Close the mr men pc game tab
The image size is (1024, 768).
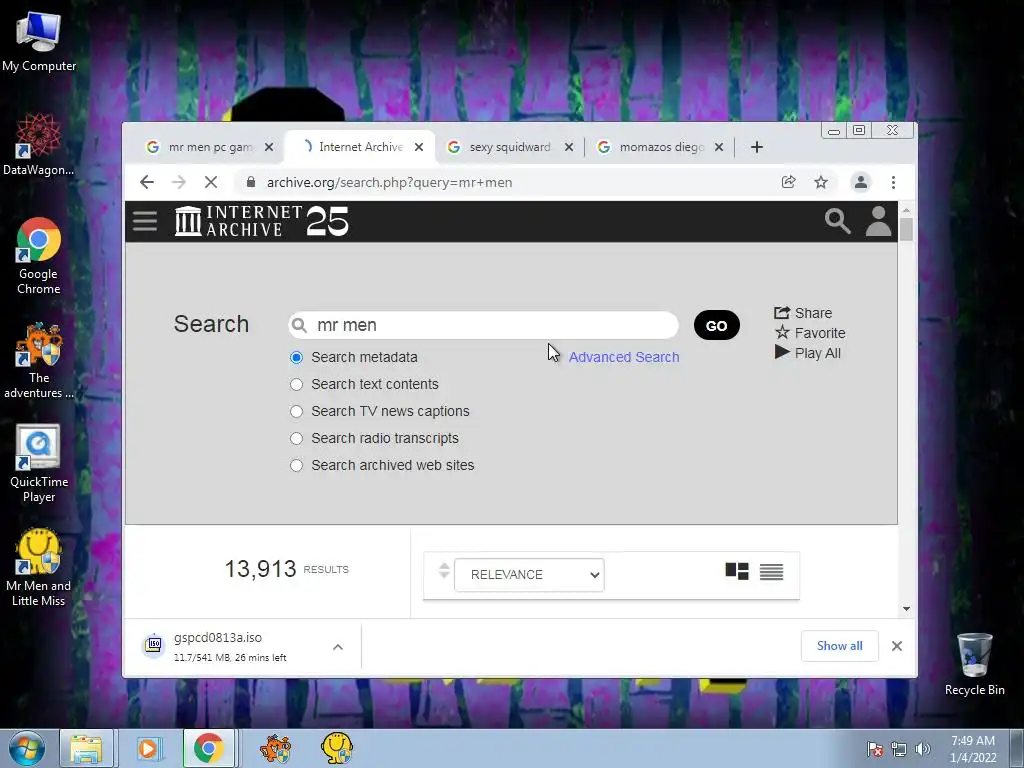269,147
